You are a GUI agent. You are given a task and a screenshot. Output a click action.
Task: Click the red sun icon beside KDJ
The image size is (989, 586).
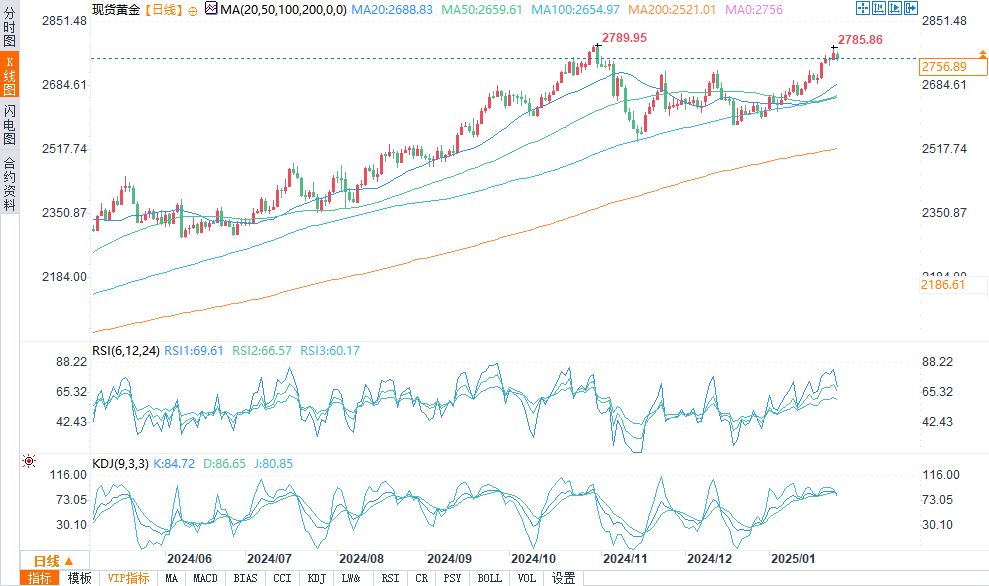(x=28, y=461)
